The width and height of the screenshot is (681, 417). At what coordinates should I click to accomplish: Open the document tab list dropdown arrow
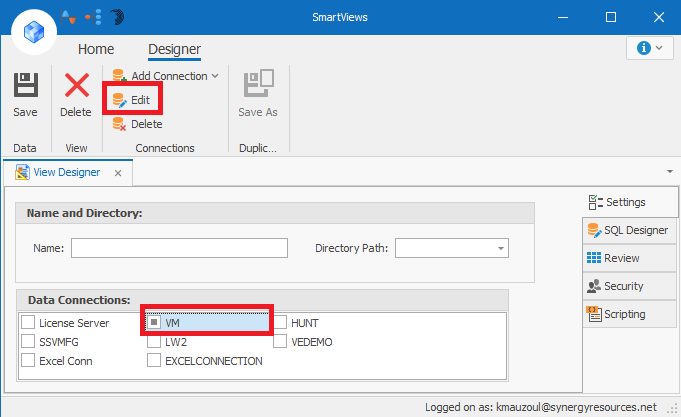670,172
